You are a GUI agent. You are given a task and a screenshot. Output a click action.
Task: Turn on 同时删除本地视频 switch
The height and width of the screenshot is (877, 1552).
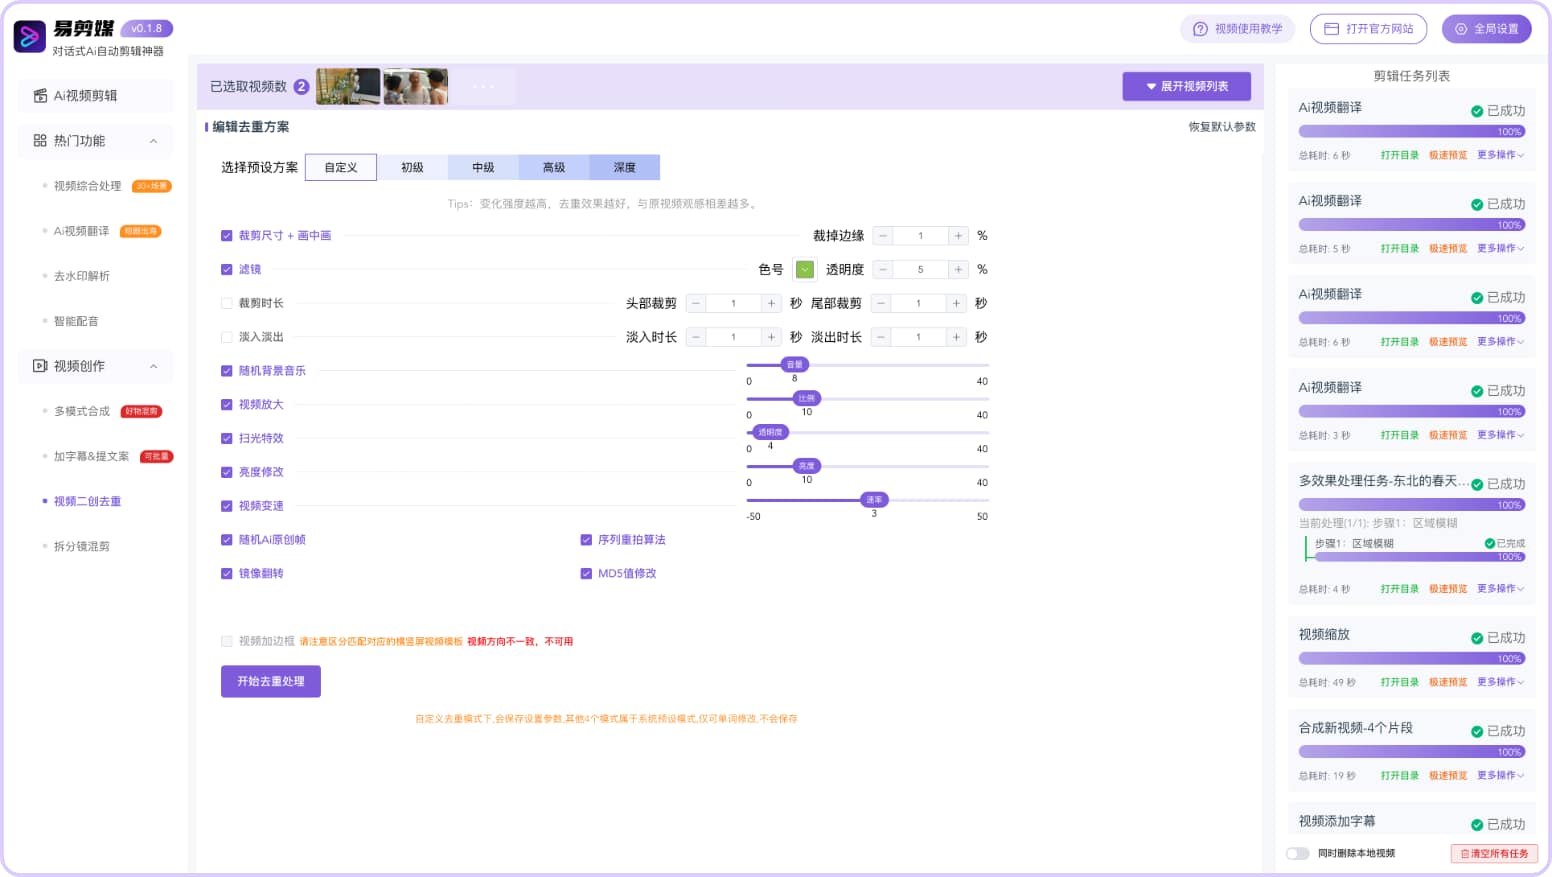pos(1298,854)
